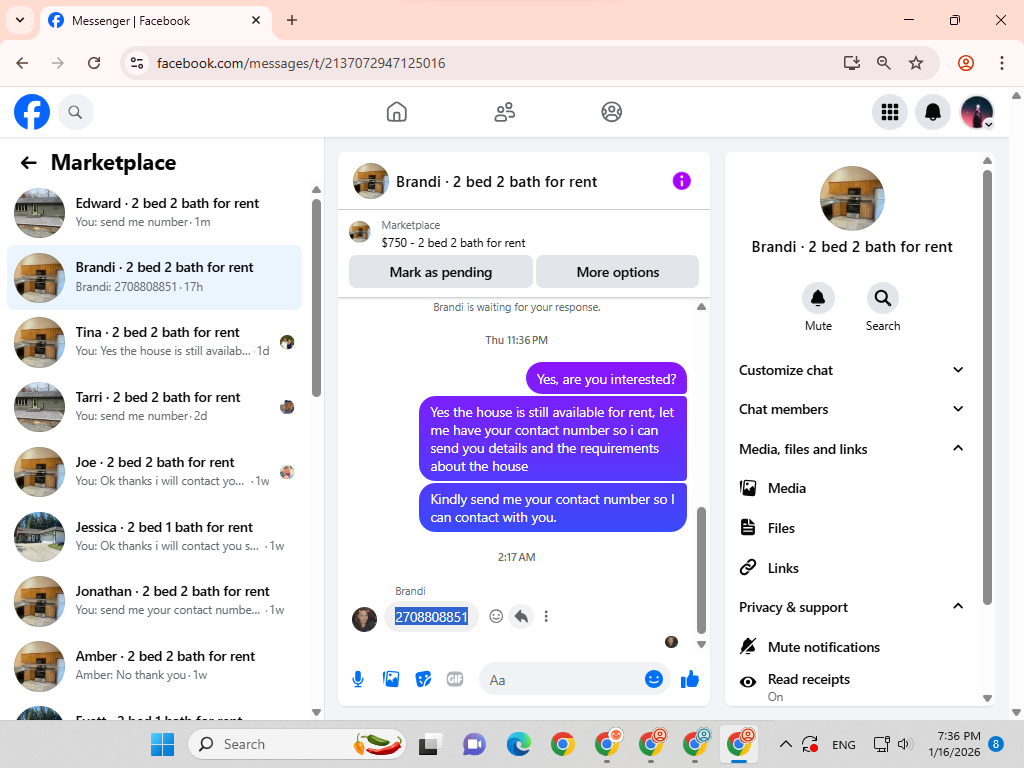
Task: Open Microsoft Edge from taskbar
Action: click(x=519, y=744)
